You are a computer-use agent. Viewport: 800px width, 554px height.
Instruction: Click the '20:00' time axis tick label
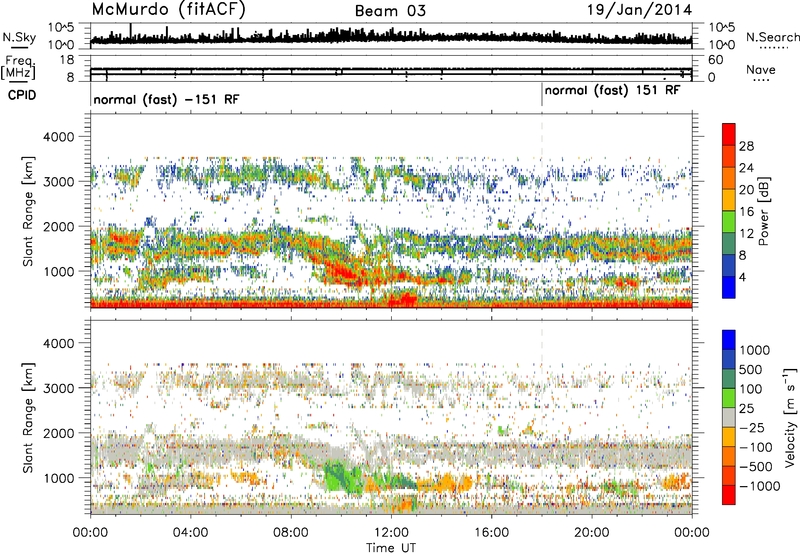tap(591, 533)
